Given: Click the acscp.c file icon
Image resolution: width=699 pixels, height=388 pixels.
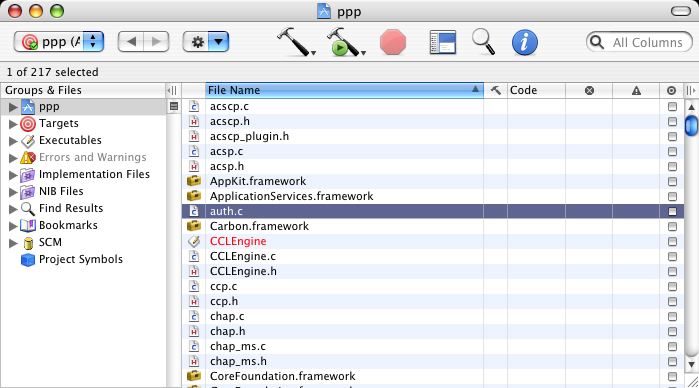Looking at the screenshot, I should (x=194, y=106).
